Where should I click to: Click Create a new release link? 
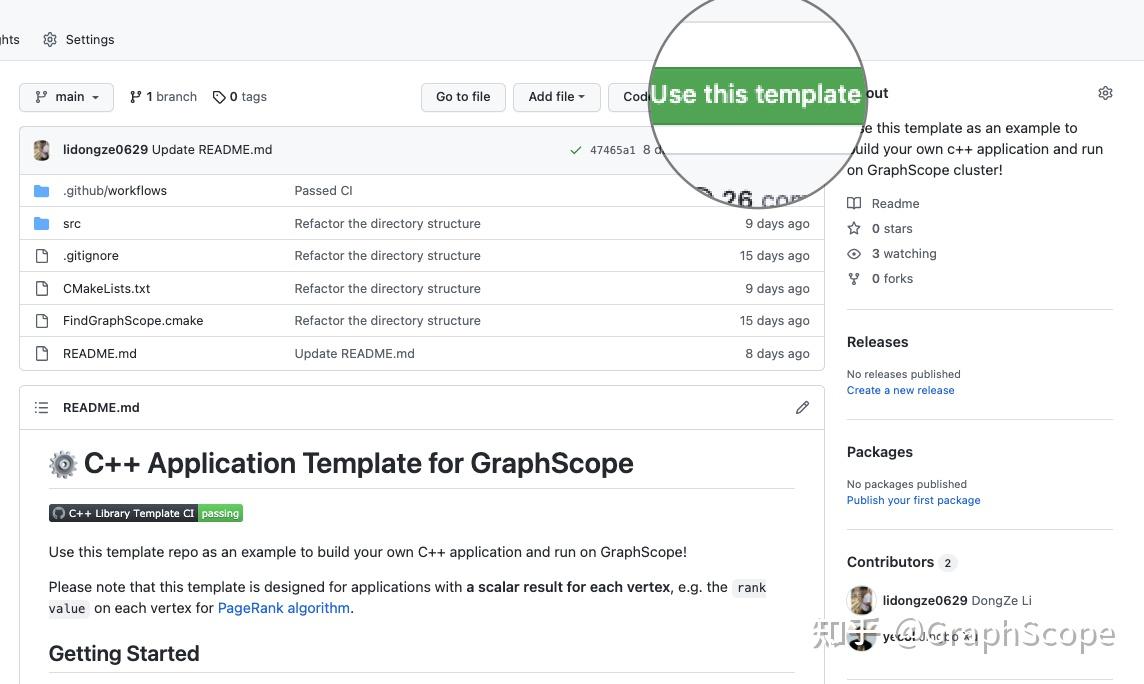pyautogui.click(x=900, y=391)
